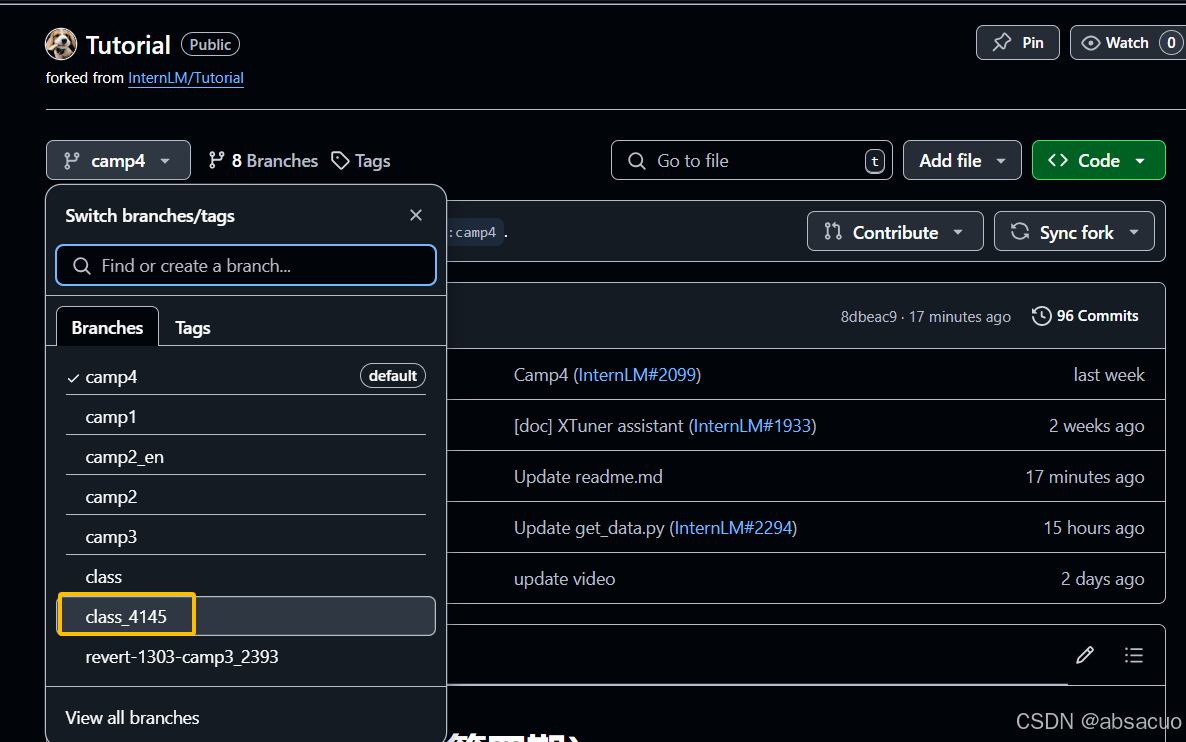
Task: Expand the Contribute dropdown
Action: tap(895, 232)
